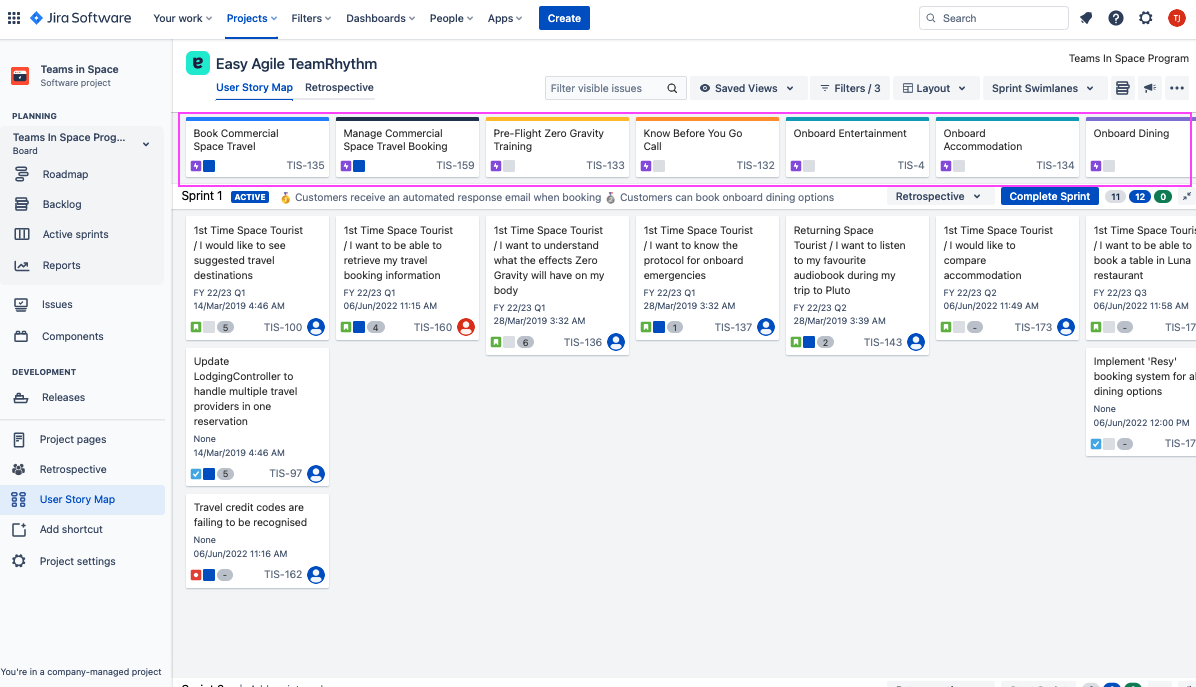Click the Complete Sprint button
1196x687 pixels.
click(x=1049, y=197)
